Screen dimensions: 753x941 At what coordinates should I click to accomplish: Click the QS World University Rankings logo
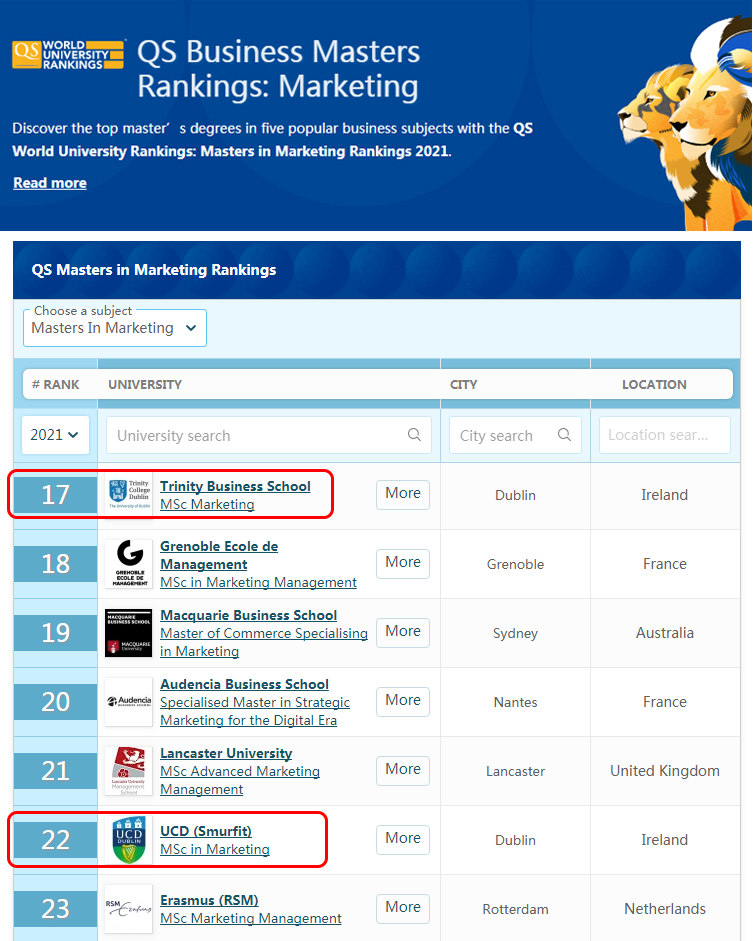pyautogui.click(x=68, y=54)
